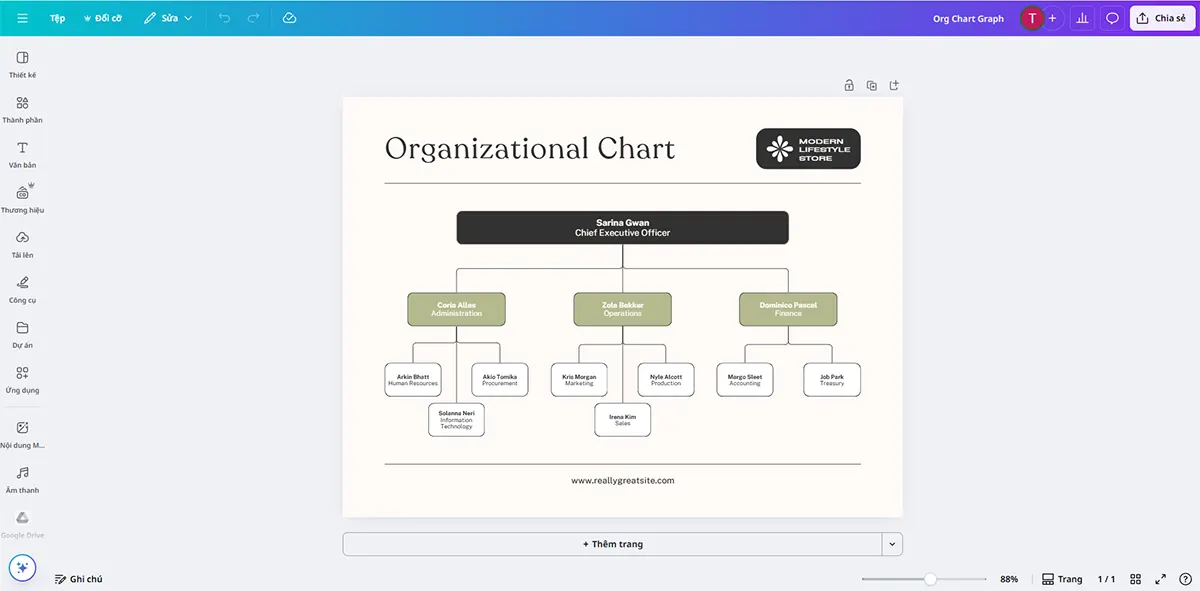Enter fullscreen presentation mode
1200x591 pixels.
(x=1161, y=579)
